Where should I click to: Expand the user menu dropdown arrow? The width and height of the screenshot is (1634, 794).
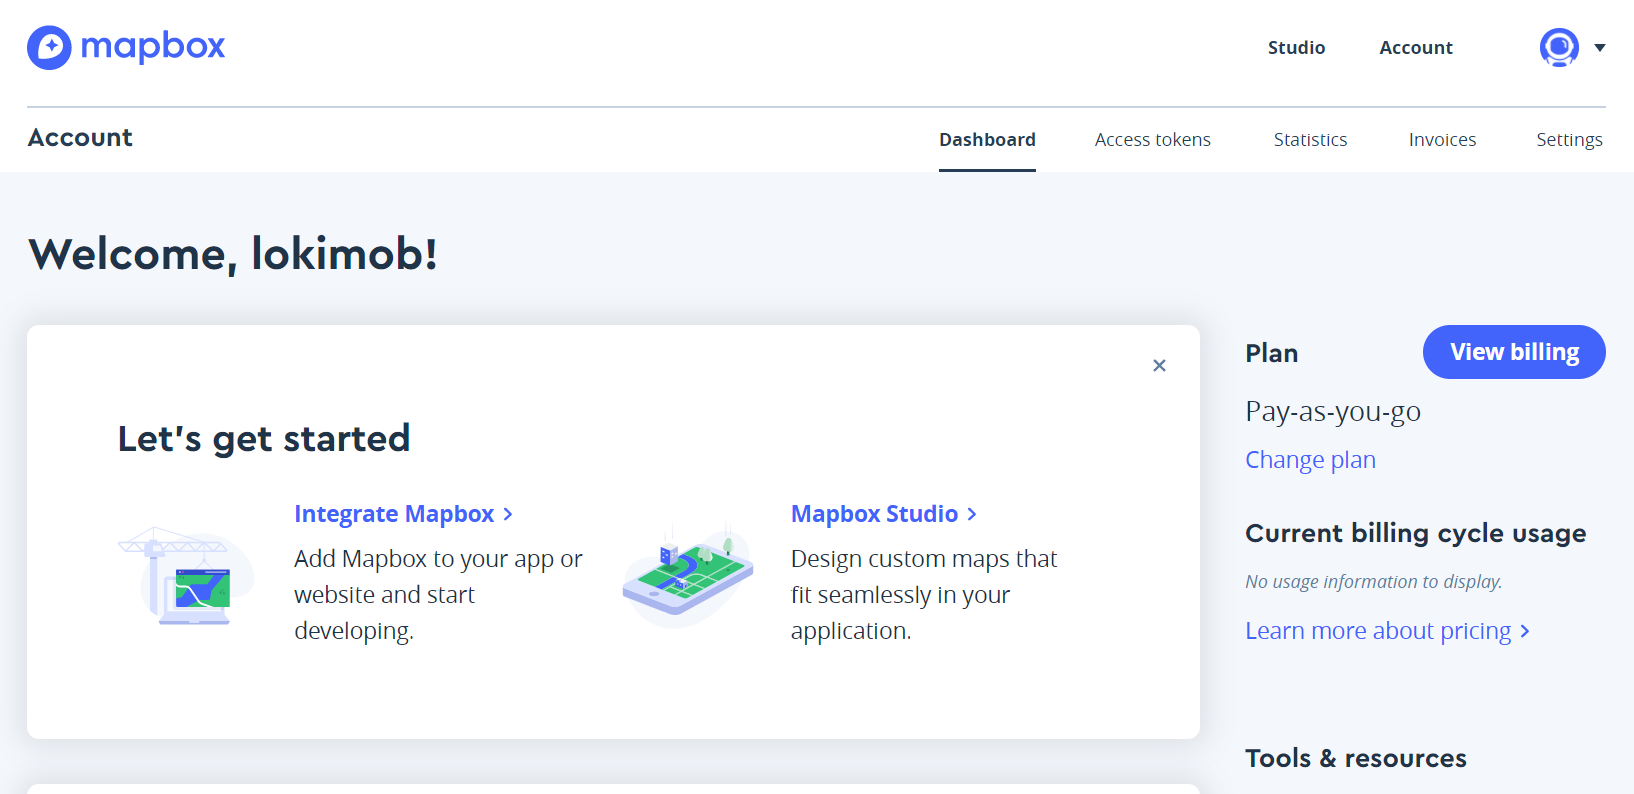point(1600,47)
